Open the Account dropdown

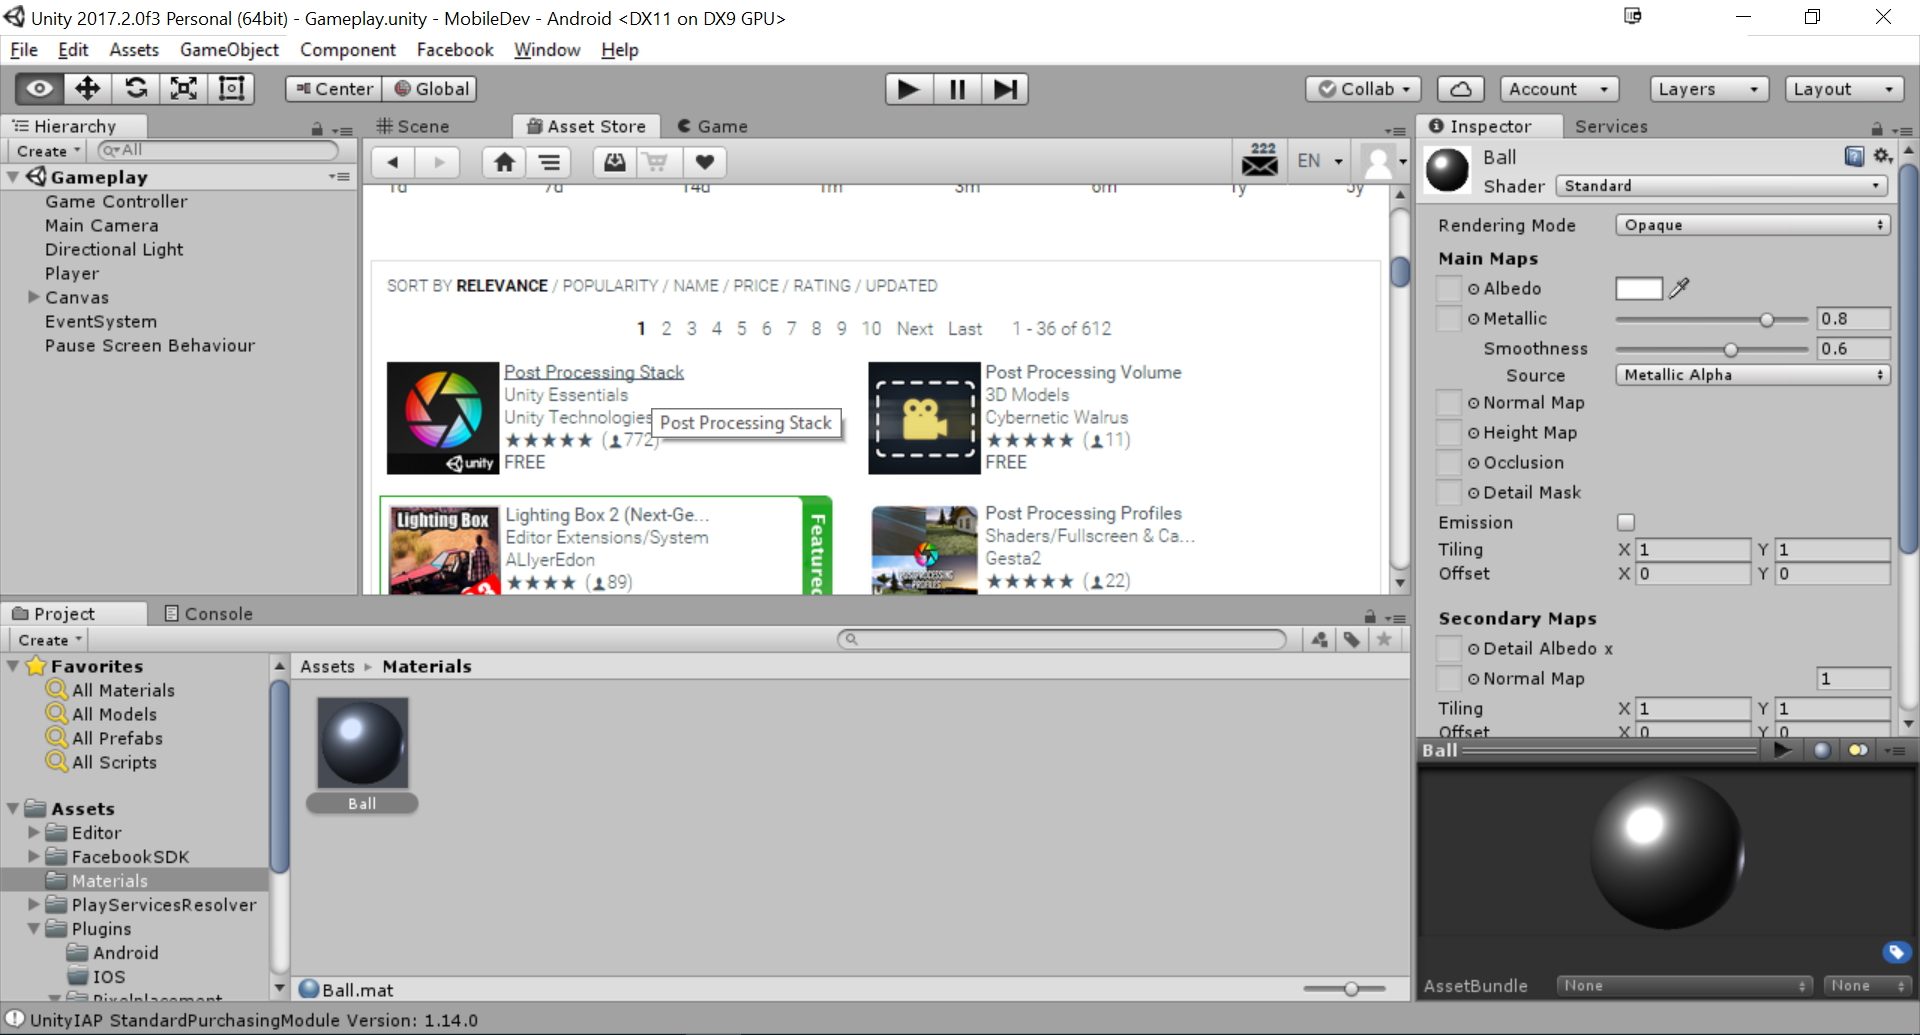click(1559, 89)
